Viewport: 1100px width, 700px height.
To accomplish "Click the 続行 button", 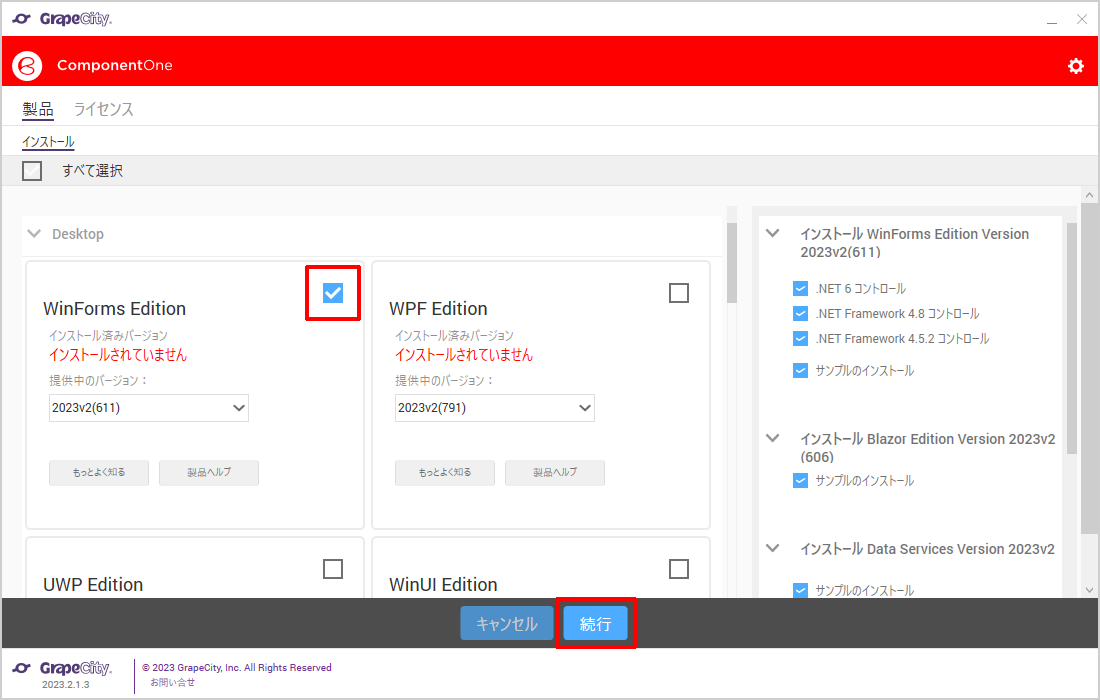I will click(596, 623).
